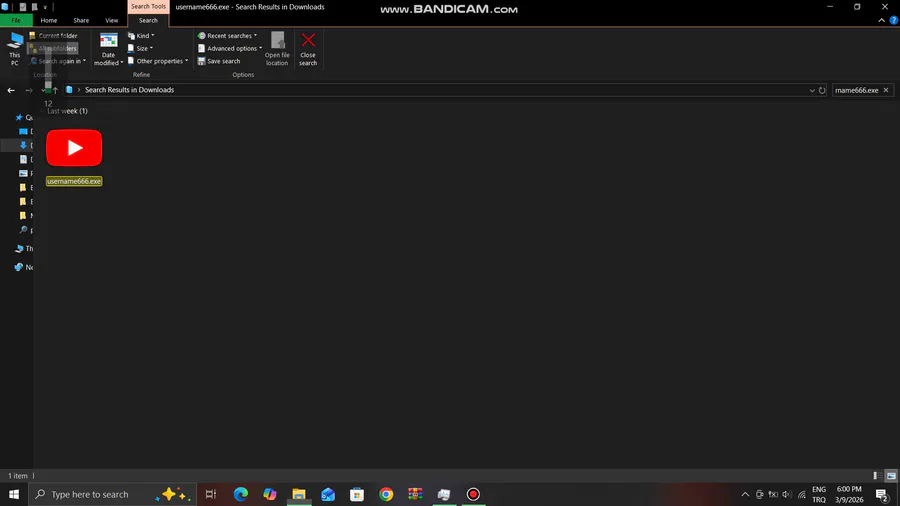This screenshot has height=506, width=900.
Task: Refresh search results
Action: [x=822, y=90]
